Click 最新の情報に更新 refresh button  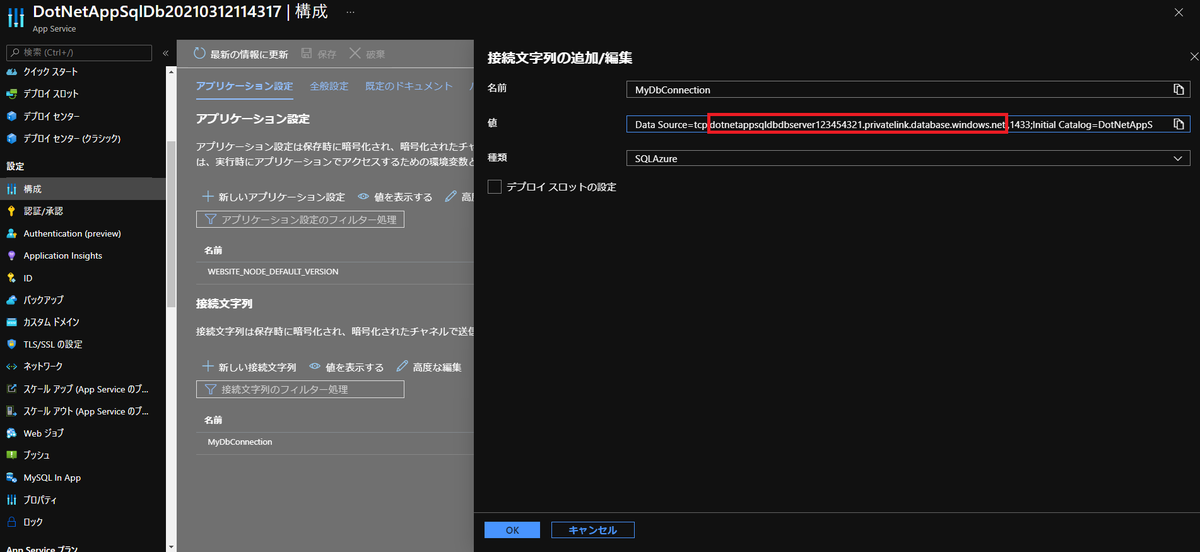click(x=240, y=54)
